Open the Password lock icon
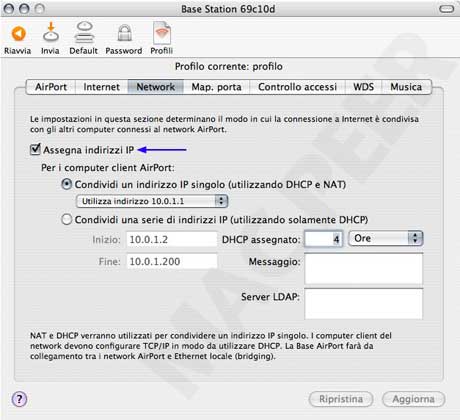This screenshot has height=420, width=460. [124, 33]
